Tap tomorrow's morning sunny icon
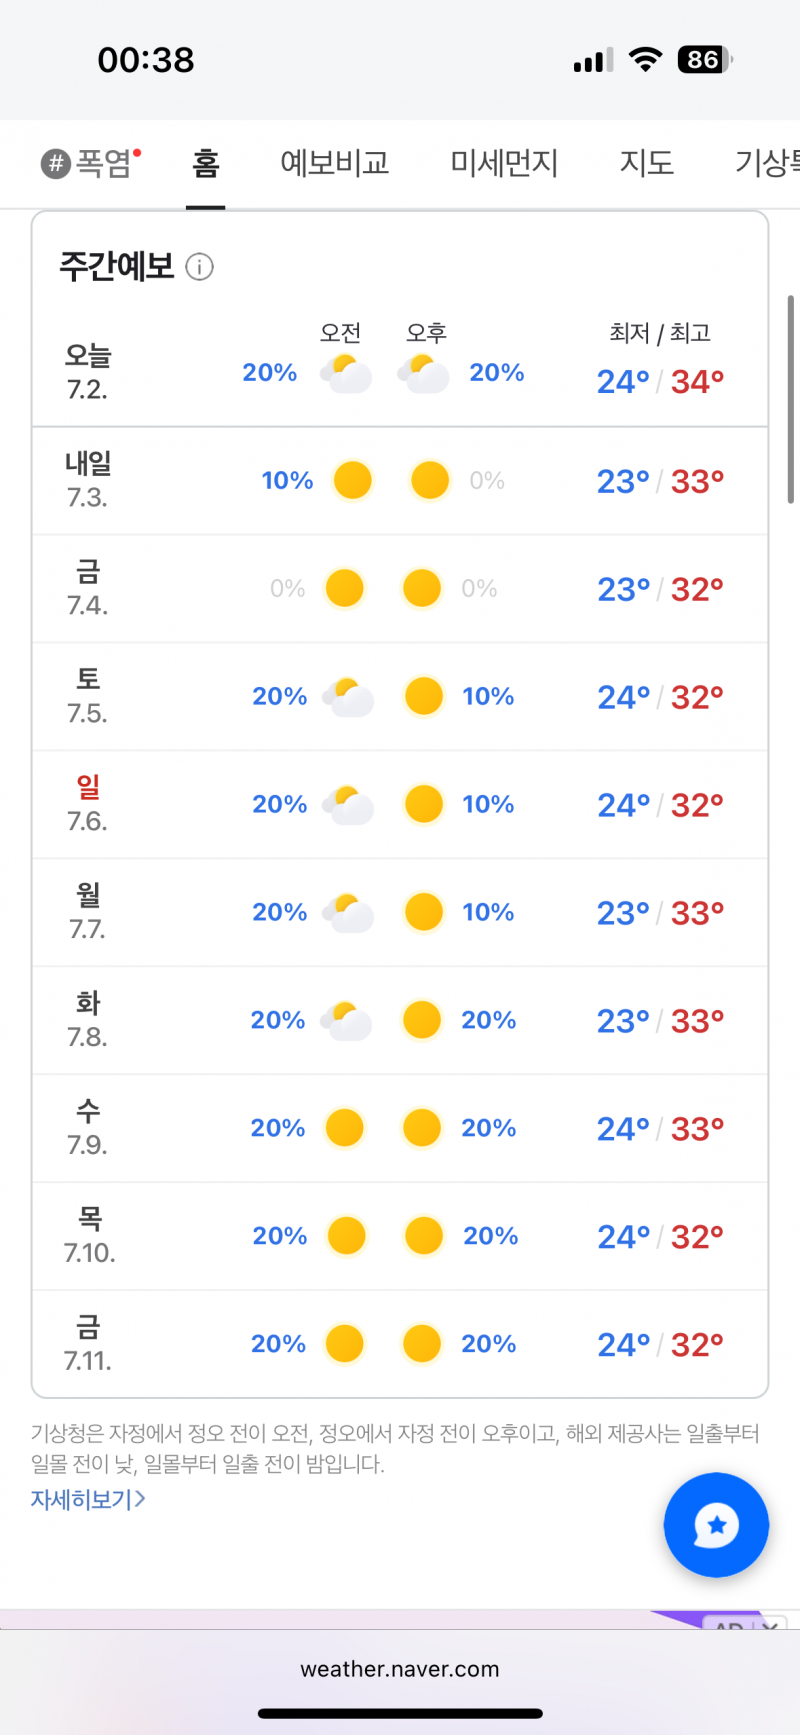 point(353,480)
